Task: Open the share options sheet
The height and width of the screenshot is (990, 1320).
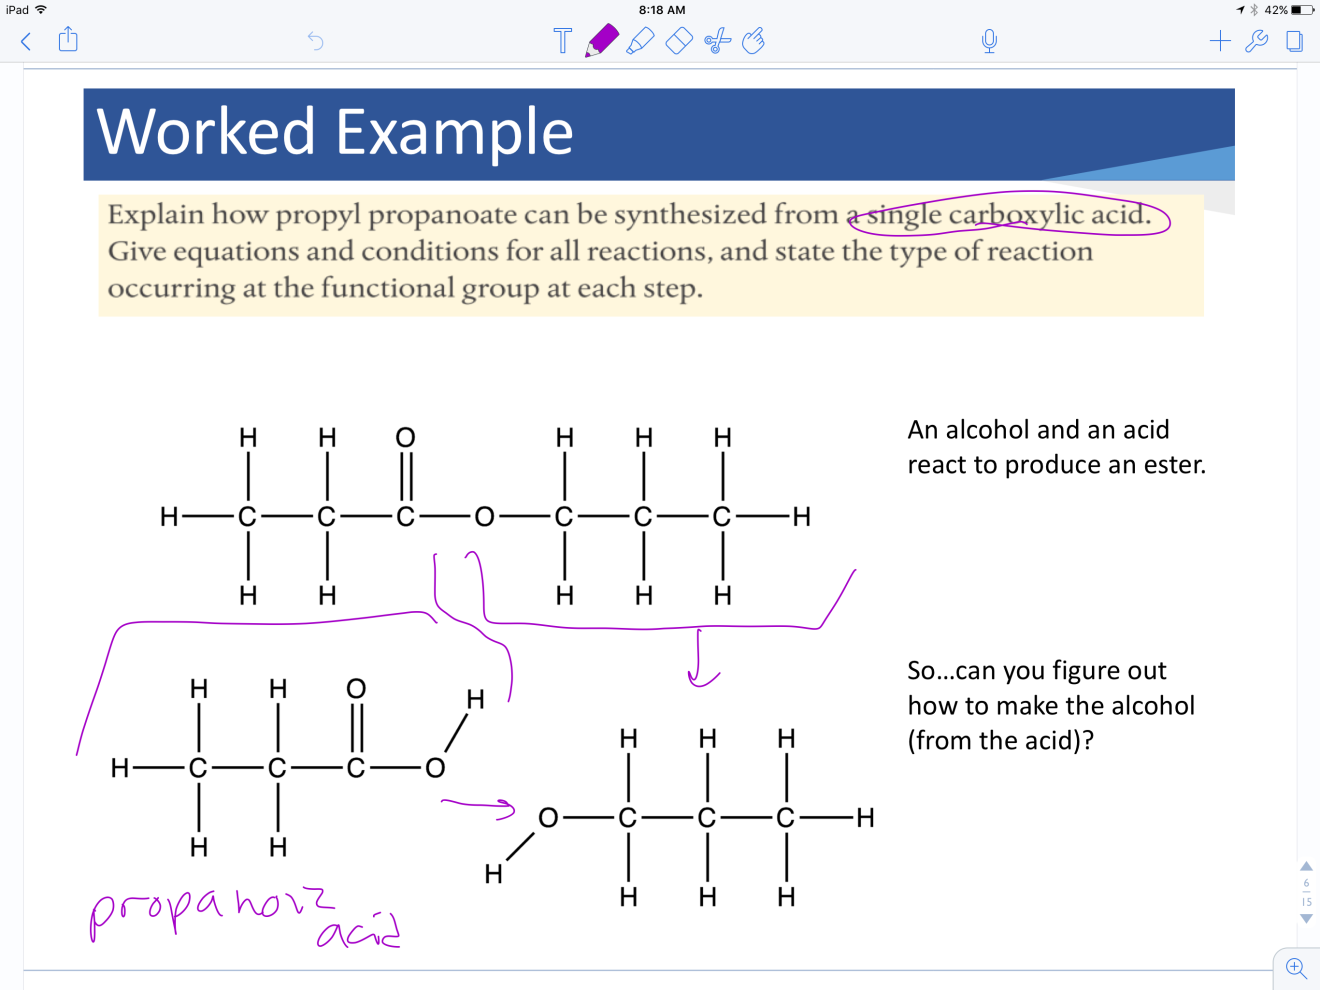Action: click(68, 41)
